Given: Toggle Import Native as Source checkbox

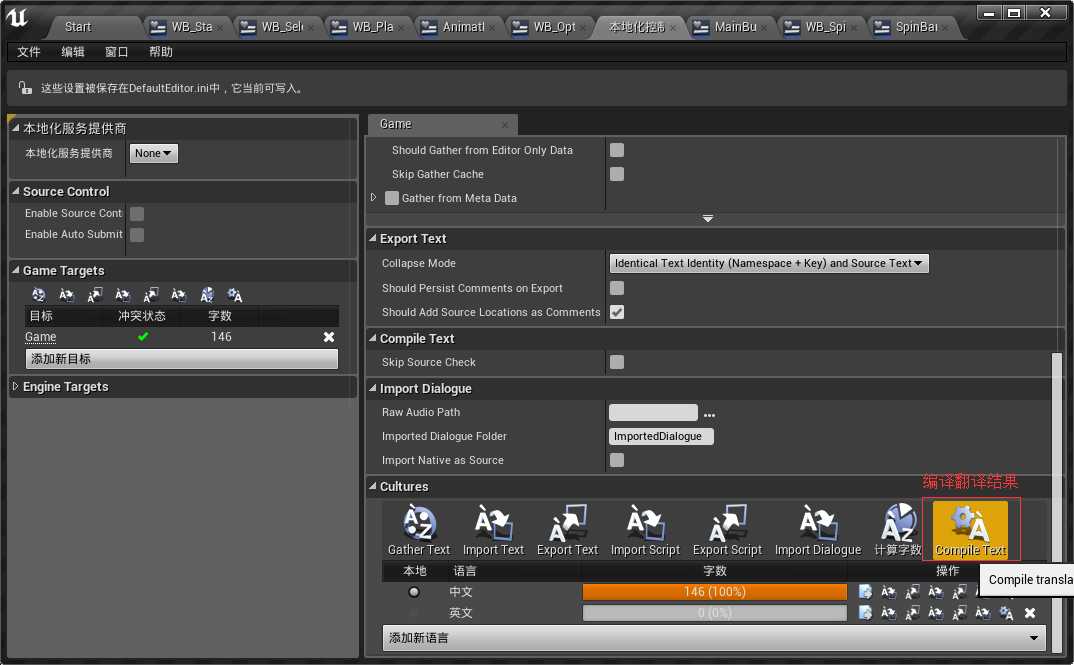Looking at the screenshot, I should point(617,460).
